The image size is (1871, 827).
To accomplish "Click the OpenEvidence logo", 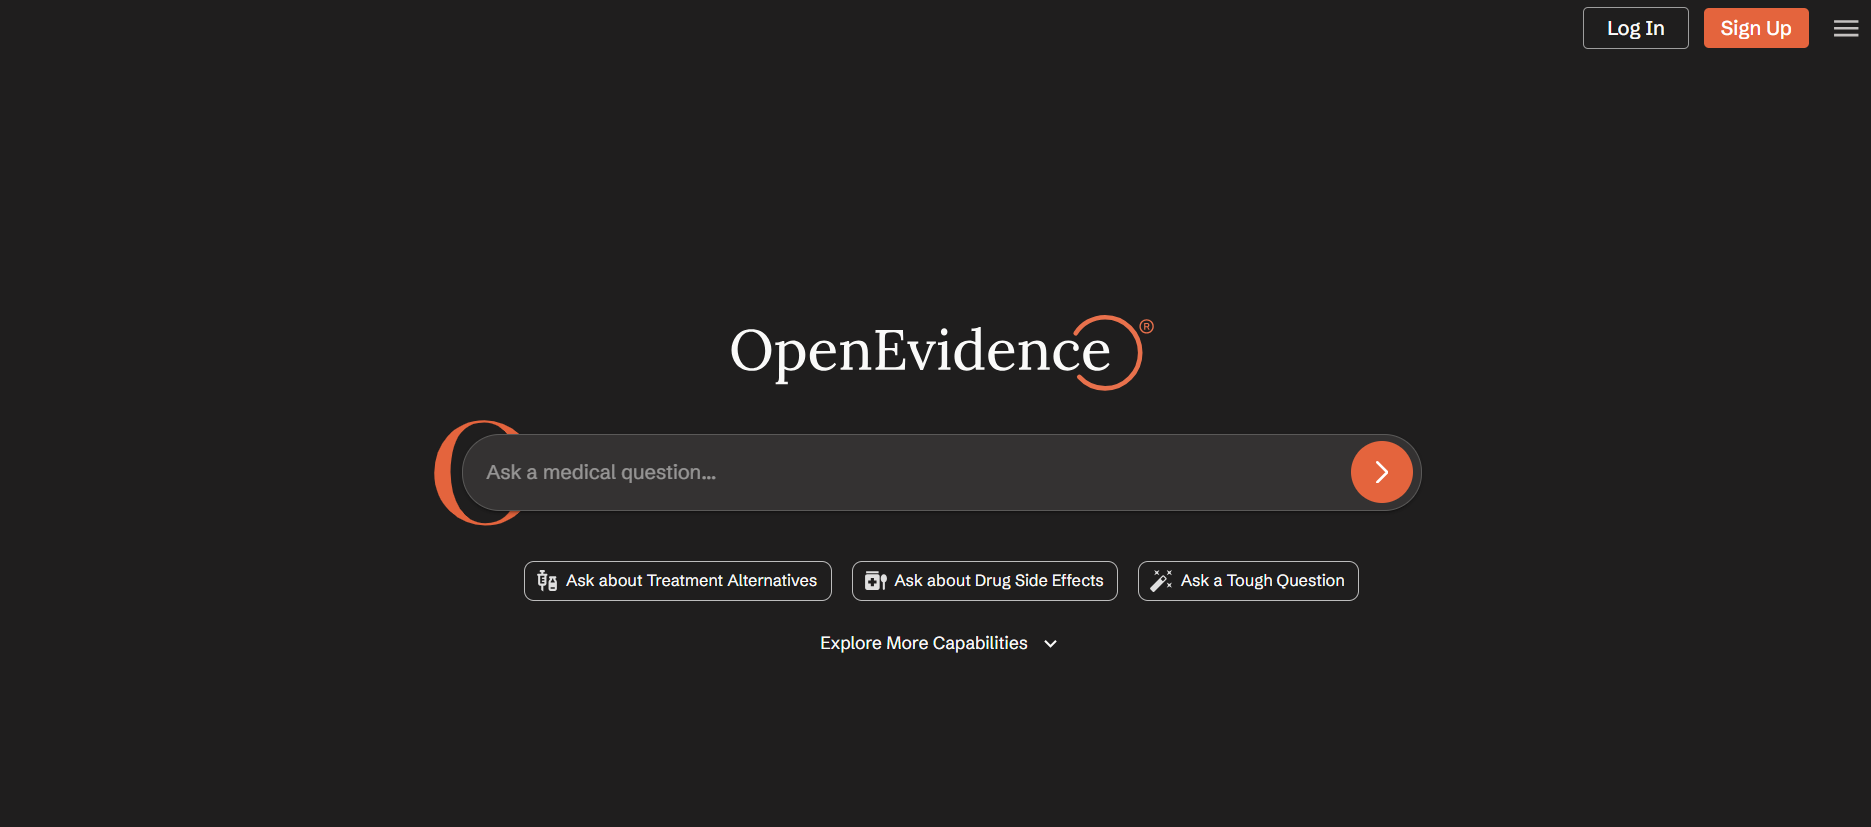I will click(941, 352).
